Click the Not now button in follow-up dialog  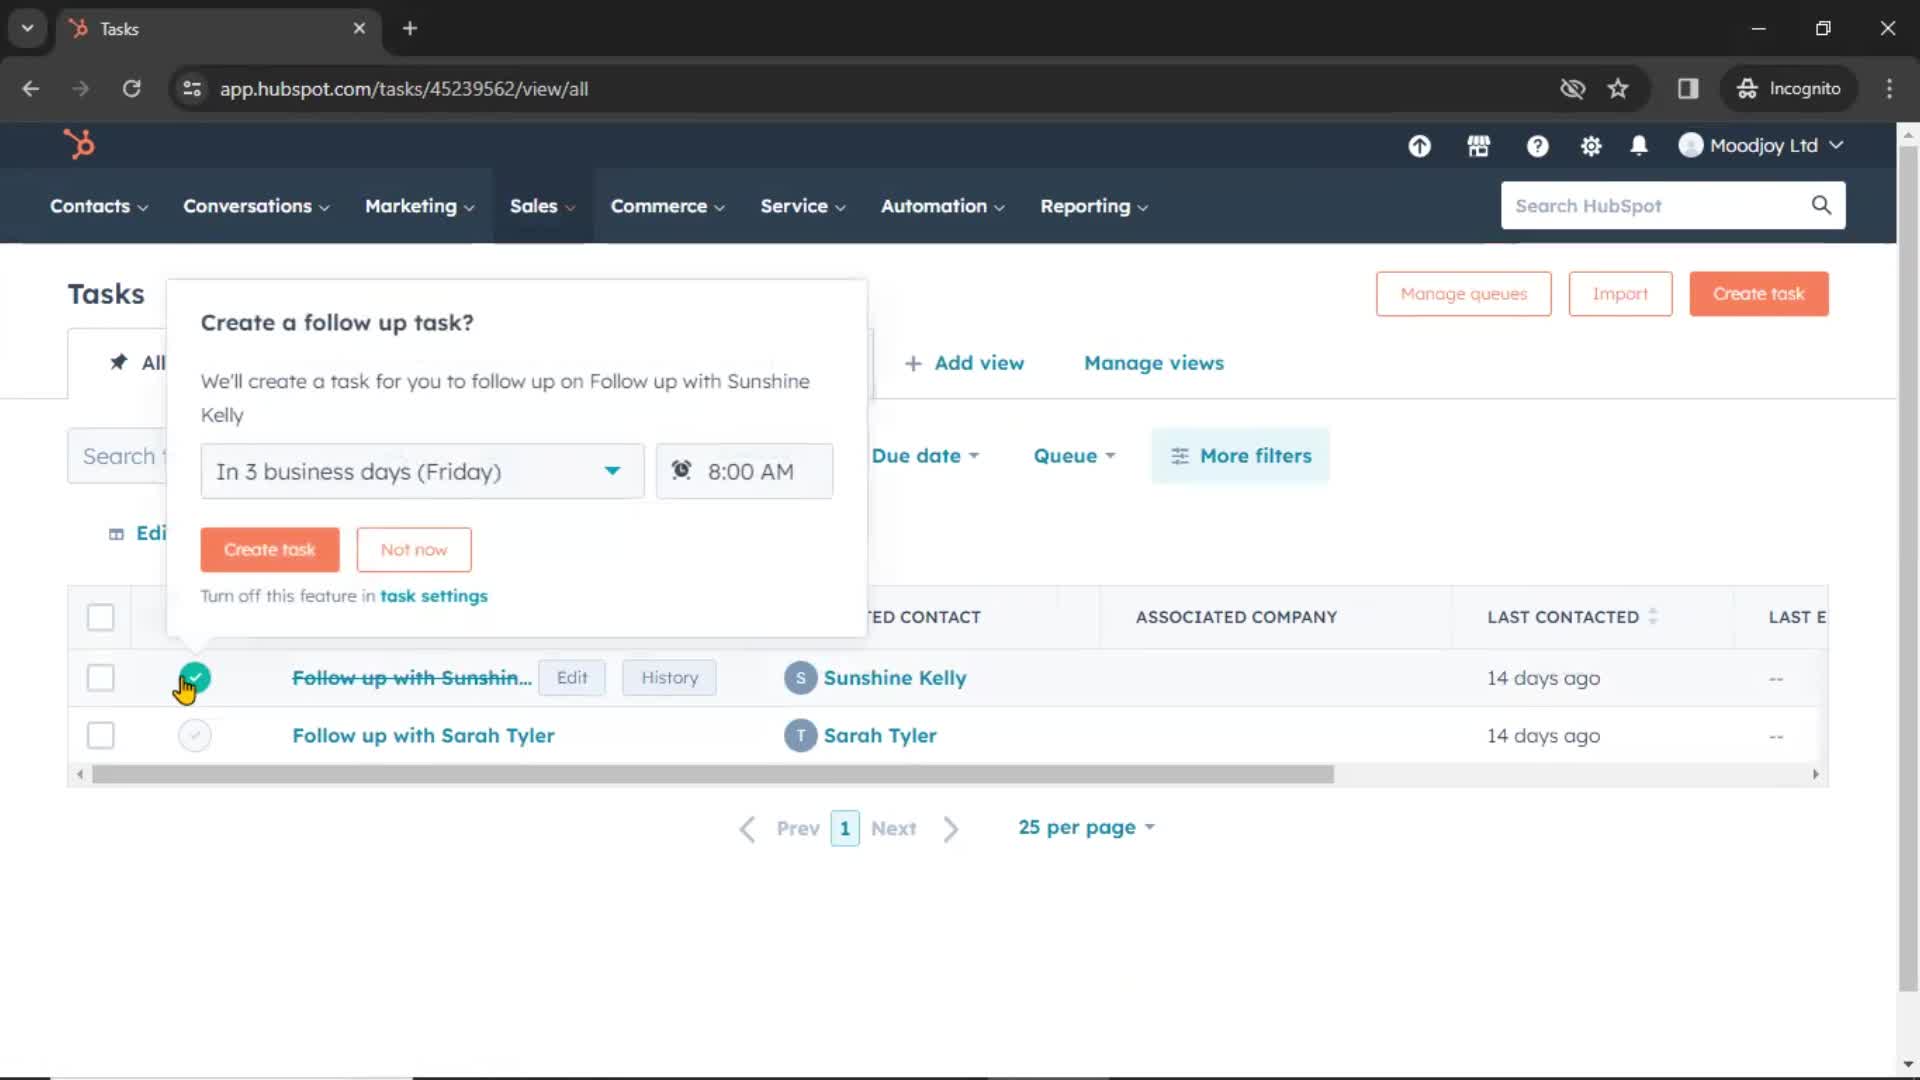[x=413, y=549]
